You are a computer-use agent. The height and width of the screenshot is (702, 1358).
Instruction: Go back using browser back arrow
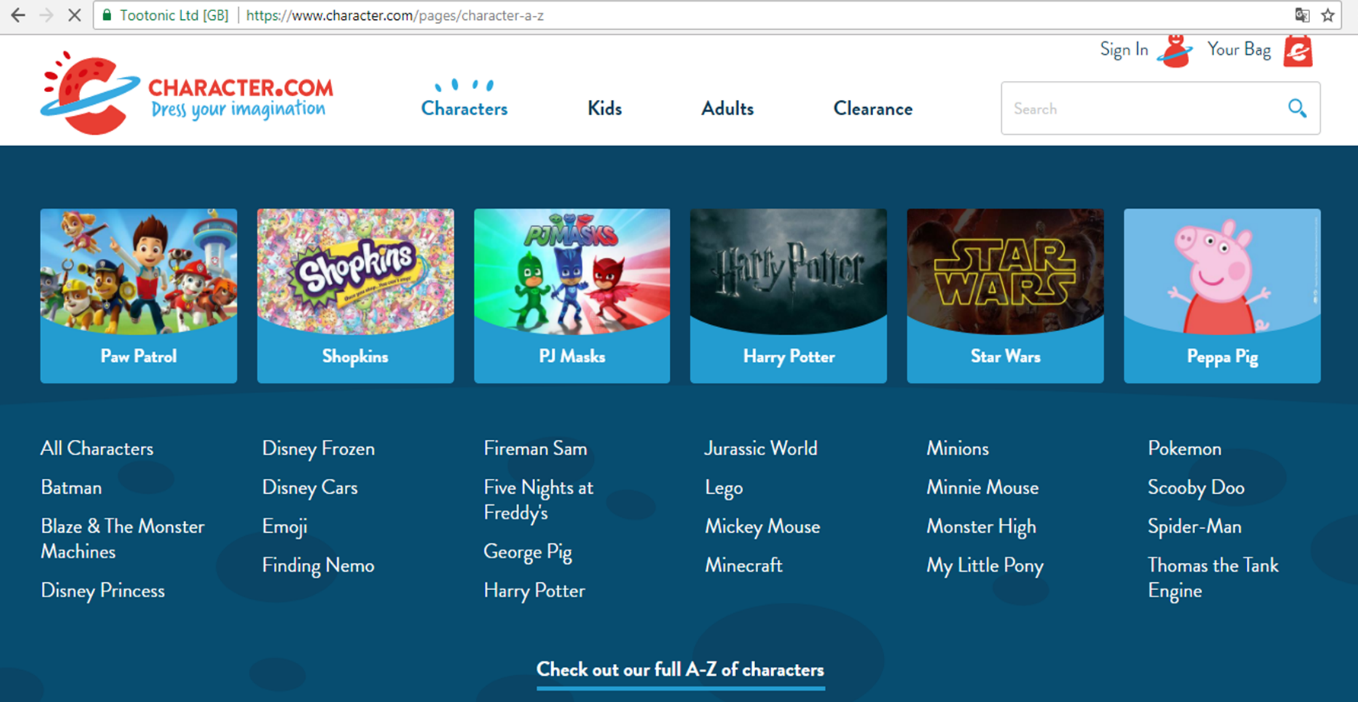click(x=18, y=15)
